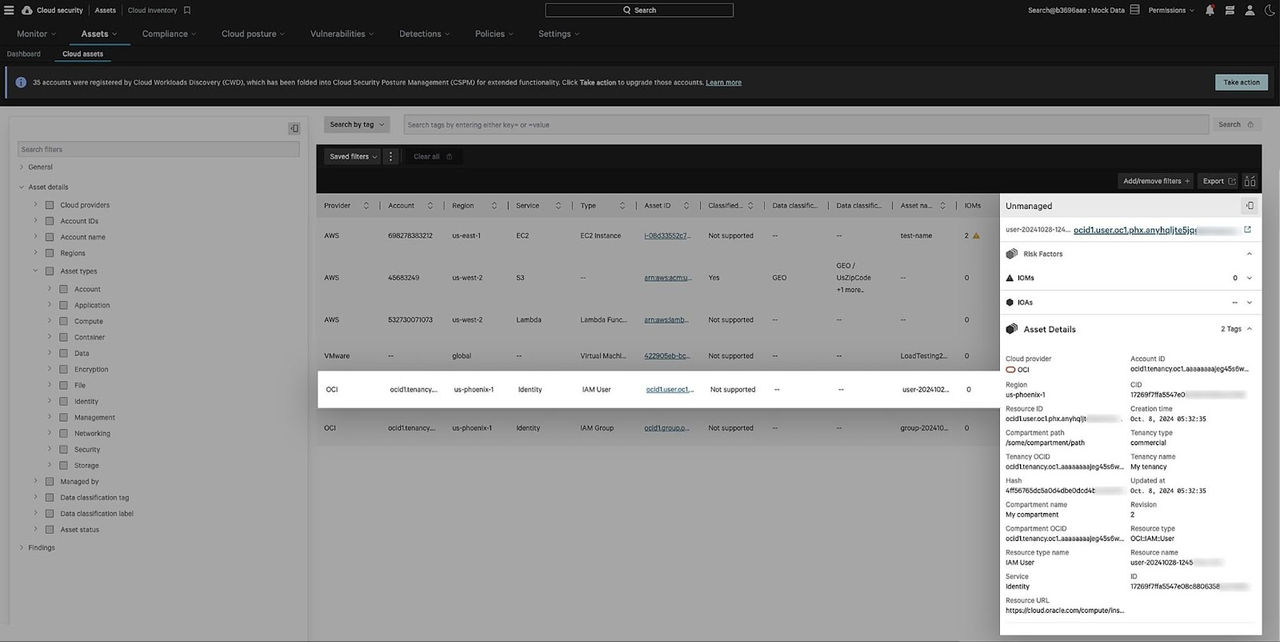Collapse the Asset details filter group
Viewport: 1280px width, 642px height.
(x=22, y=187)
